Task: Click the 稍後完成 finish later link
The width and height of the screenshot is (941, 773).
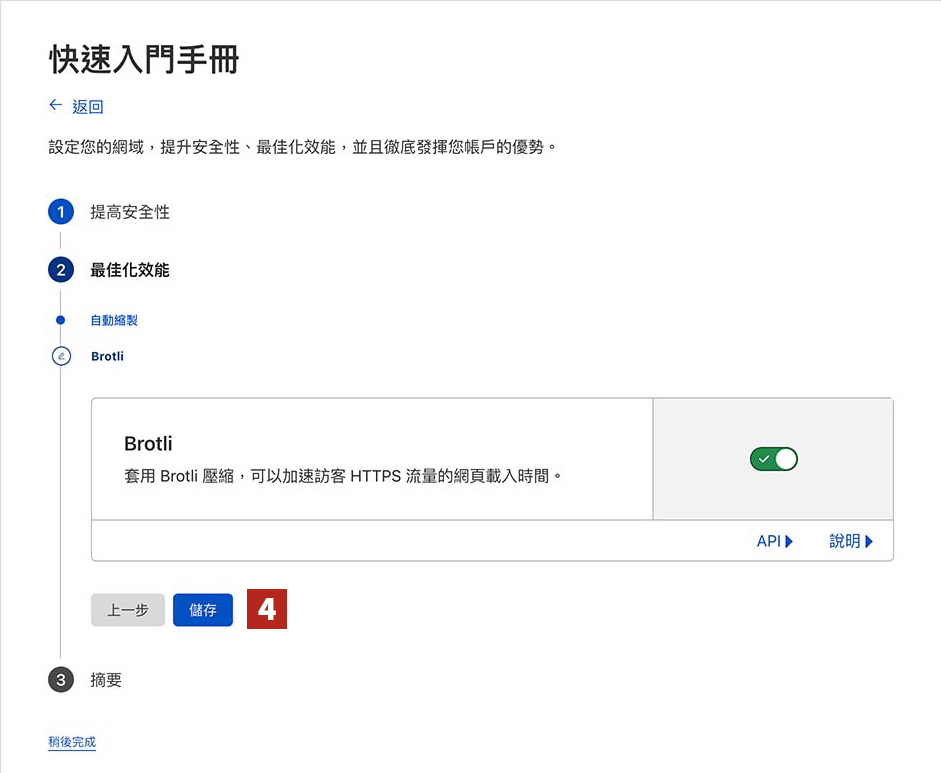Action: tap(72, 742)
